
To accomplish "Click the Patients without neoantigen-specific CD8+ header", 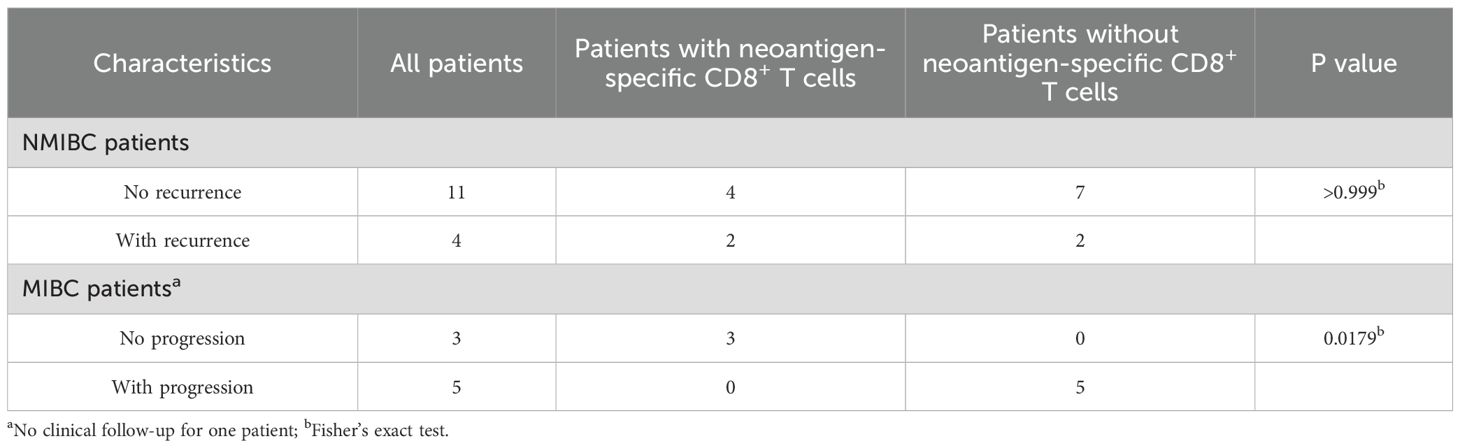I will pos(1080,62).
